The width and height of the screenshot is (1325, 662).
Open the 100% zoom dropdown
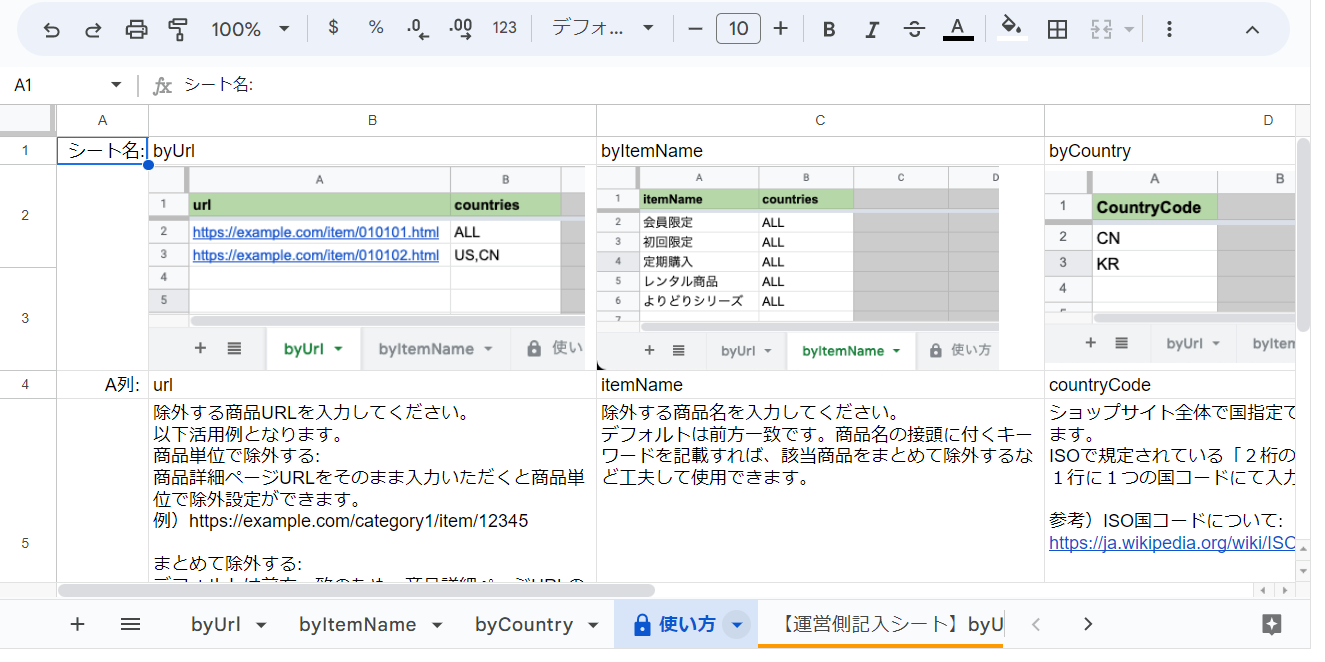250,29
